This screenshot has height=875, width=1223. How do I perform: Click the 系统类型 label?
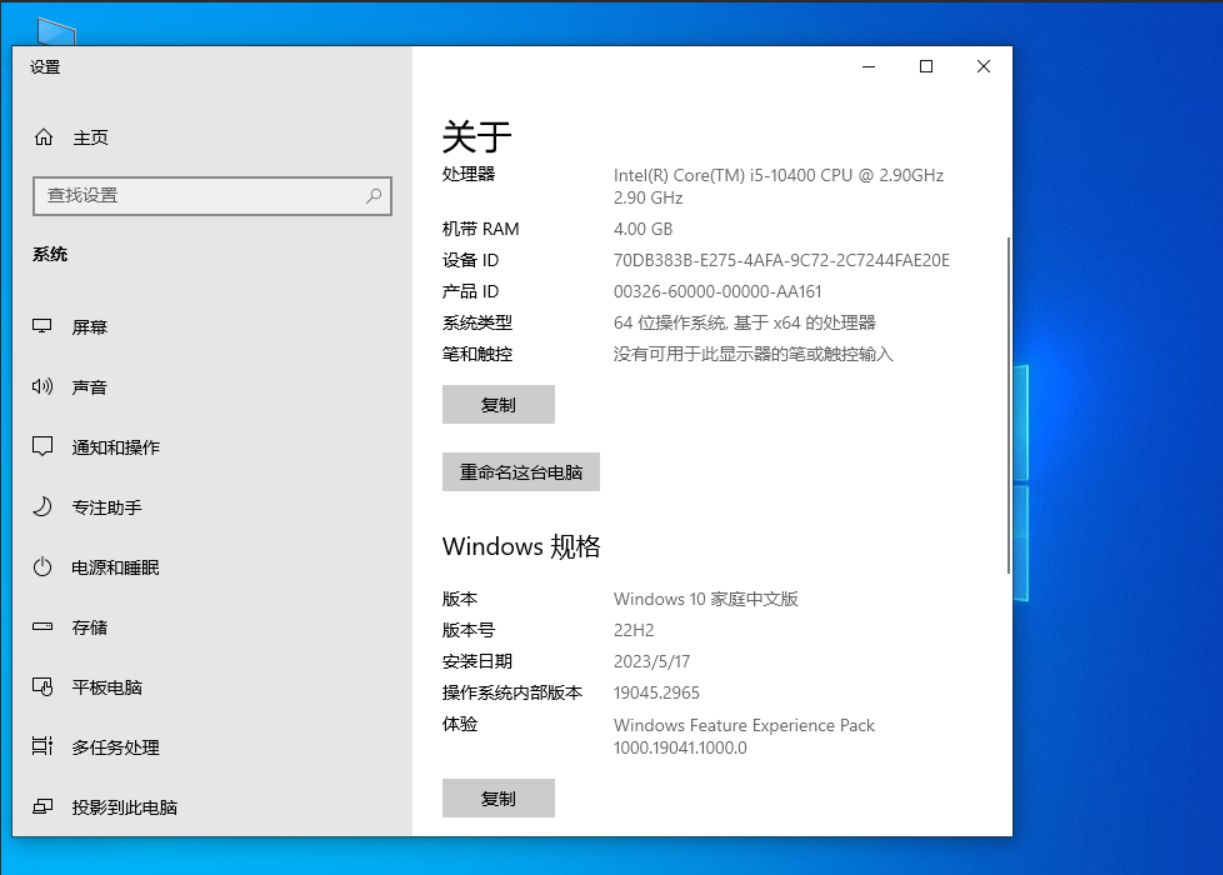point(477,323)
